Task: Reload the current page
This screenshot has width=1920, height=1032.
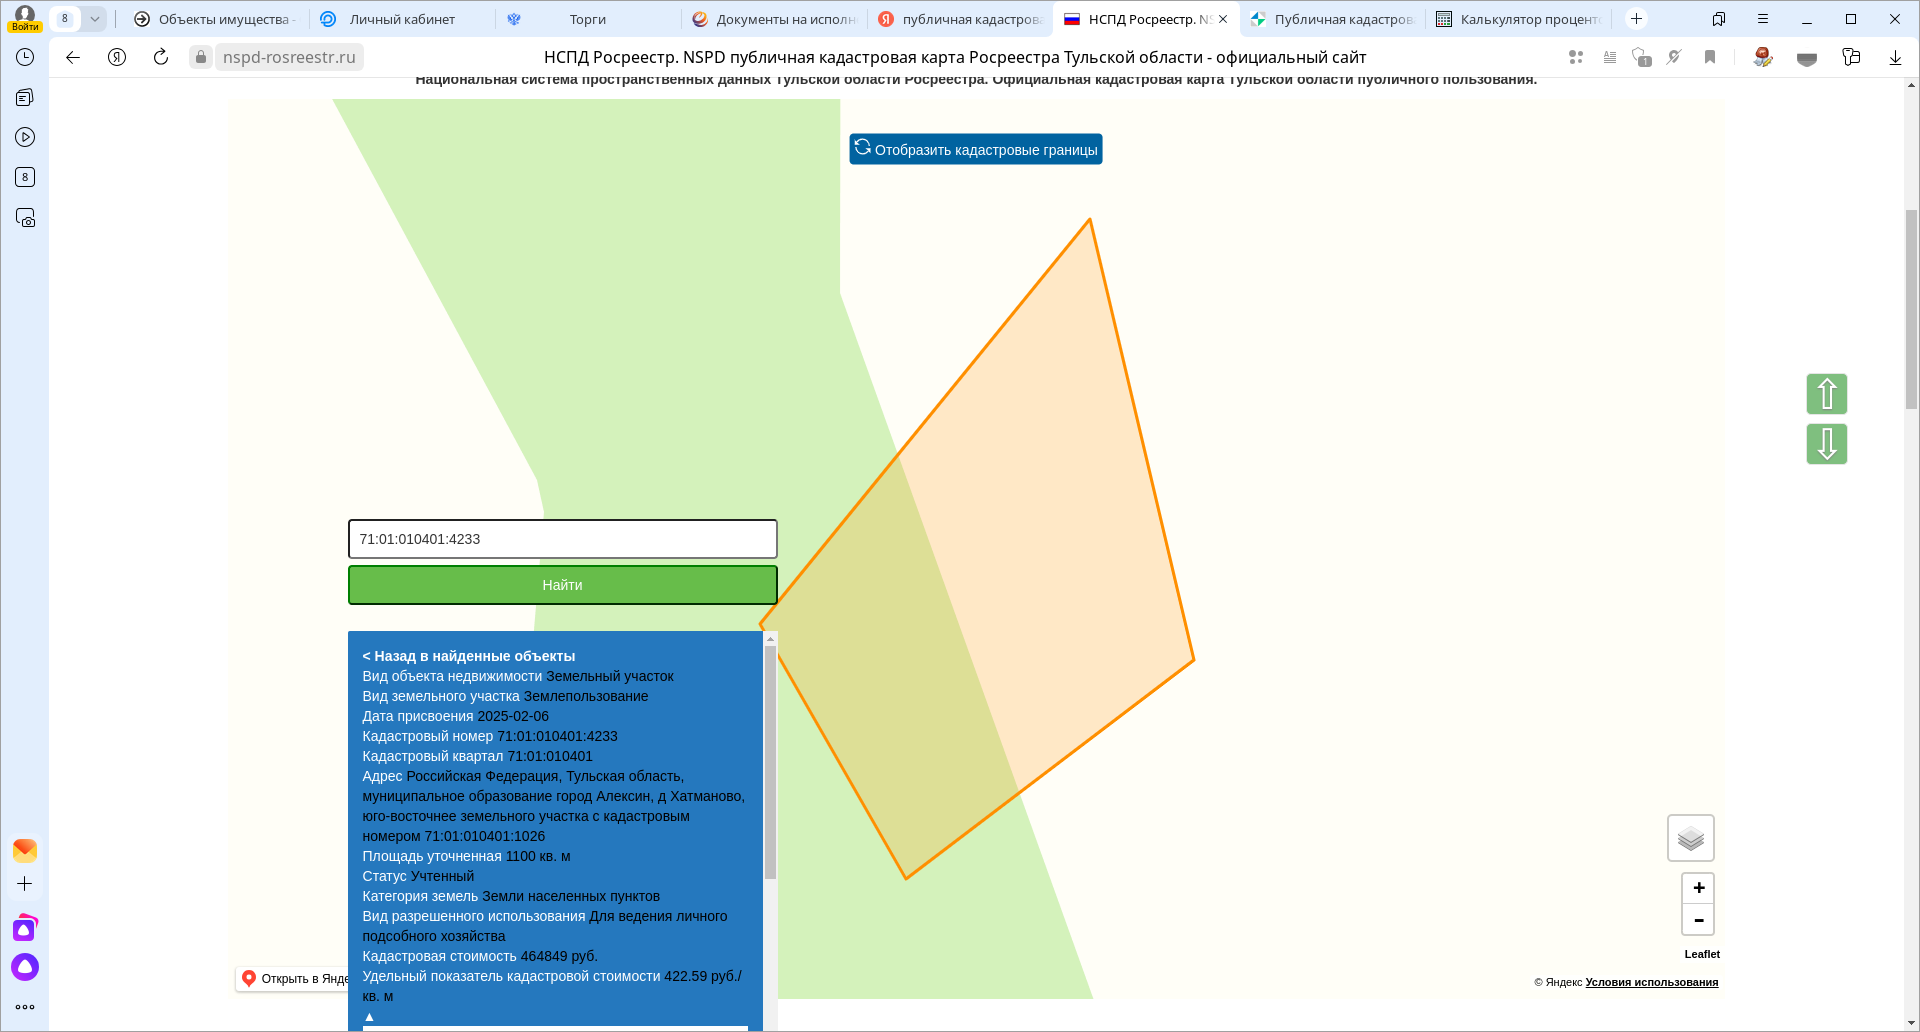Action: (161, 57)
